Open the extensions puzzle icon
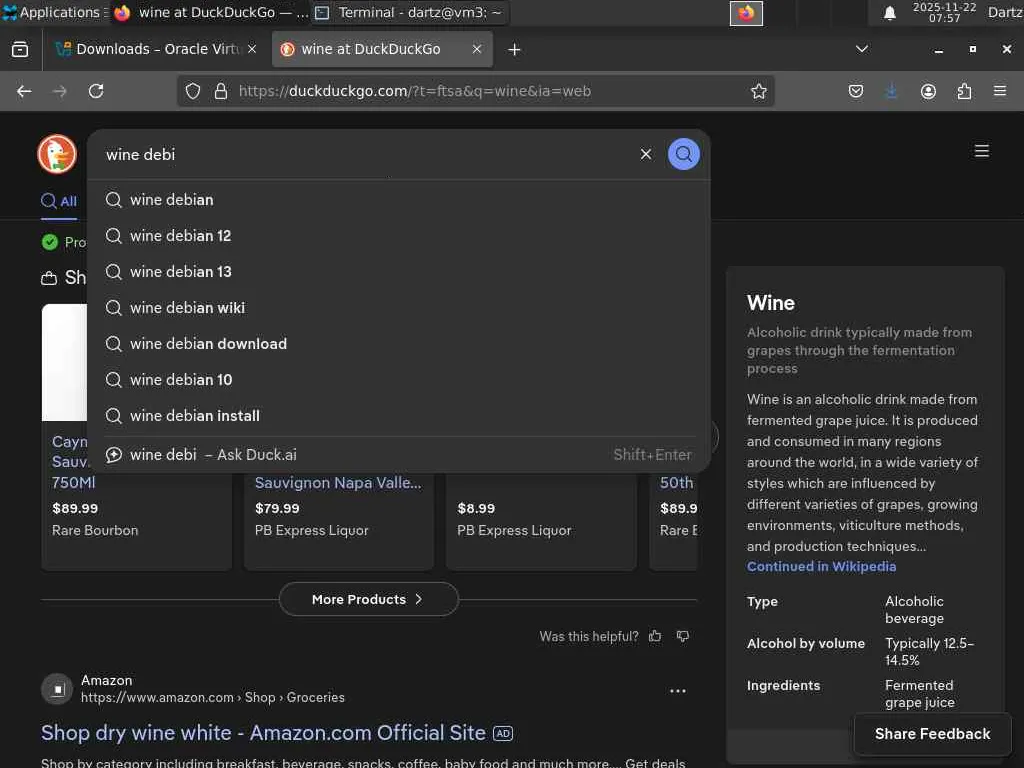 tap(964, 91)
